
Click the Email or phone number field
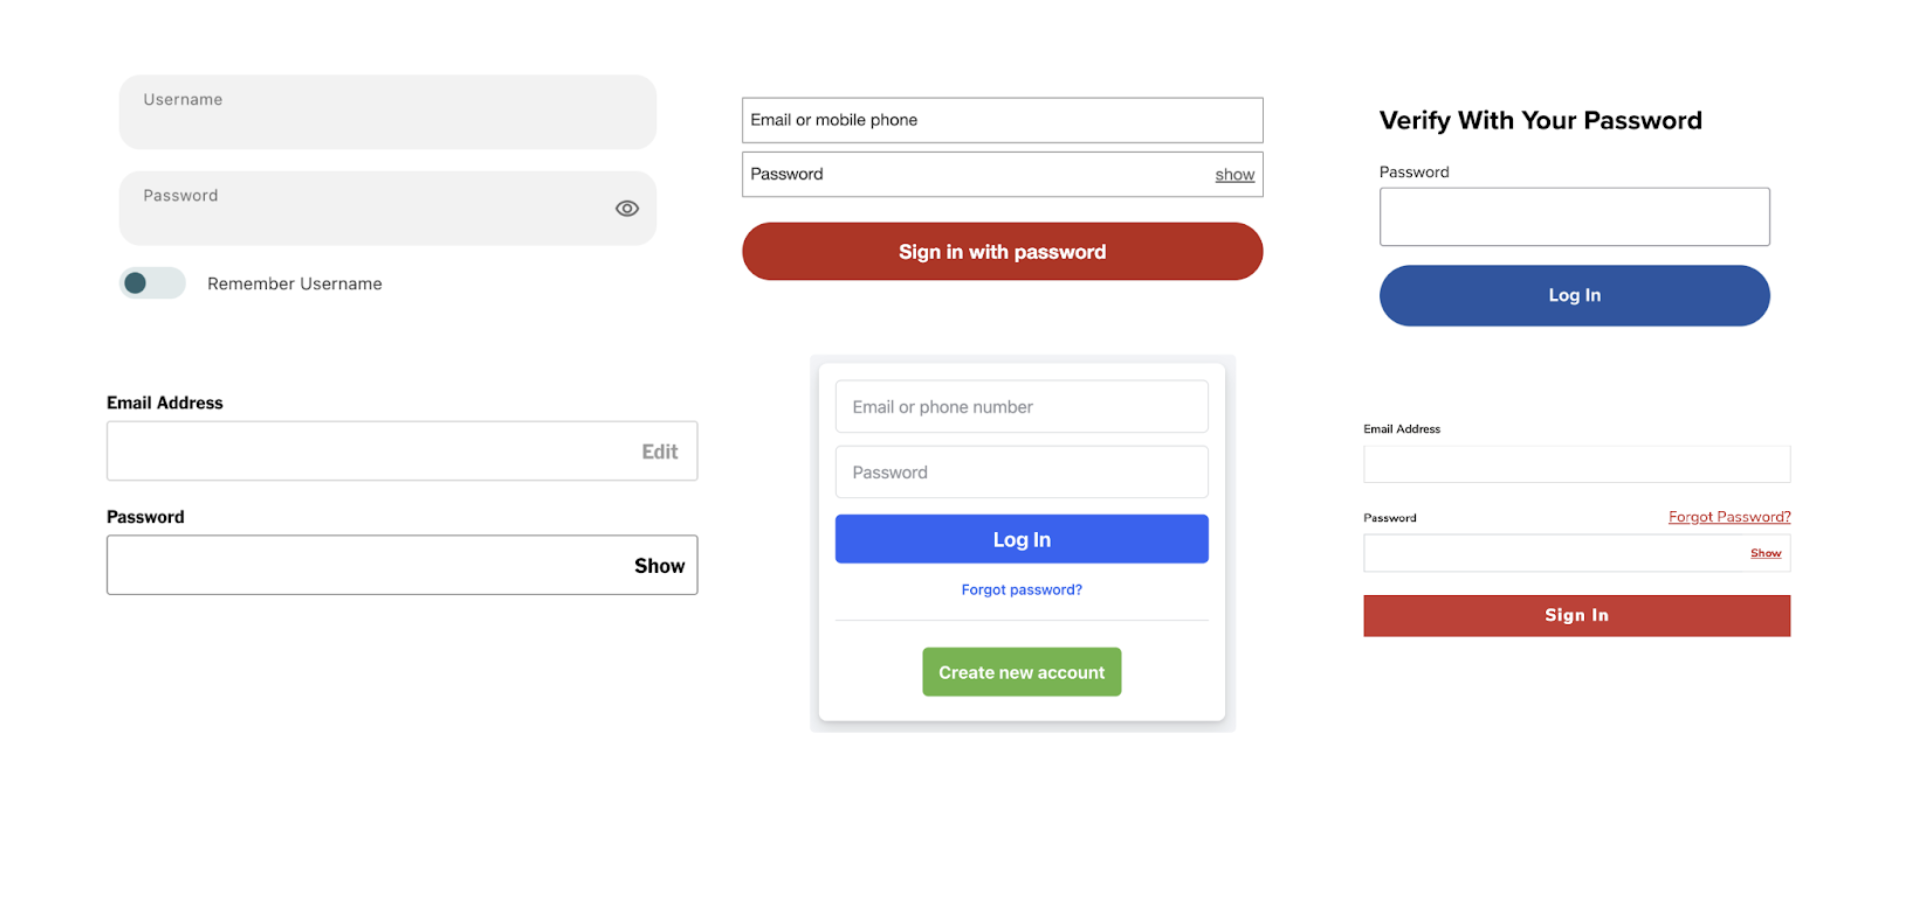[x=1021, y=407]
